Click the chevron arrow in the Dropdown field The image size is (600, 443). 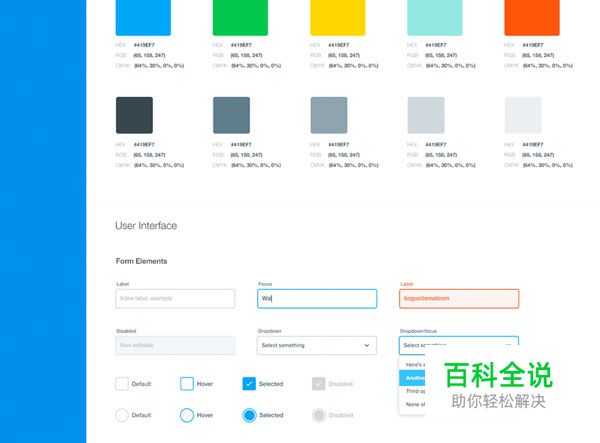point(366,346)
